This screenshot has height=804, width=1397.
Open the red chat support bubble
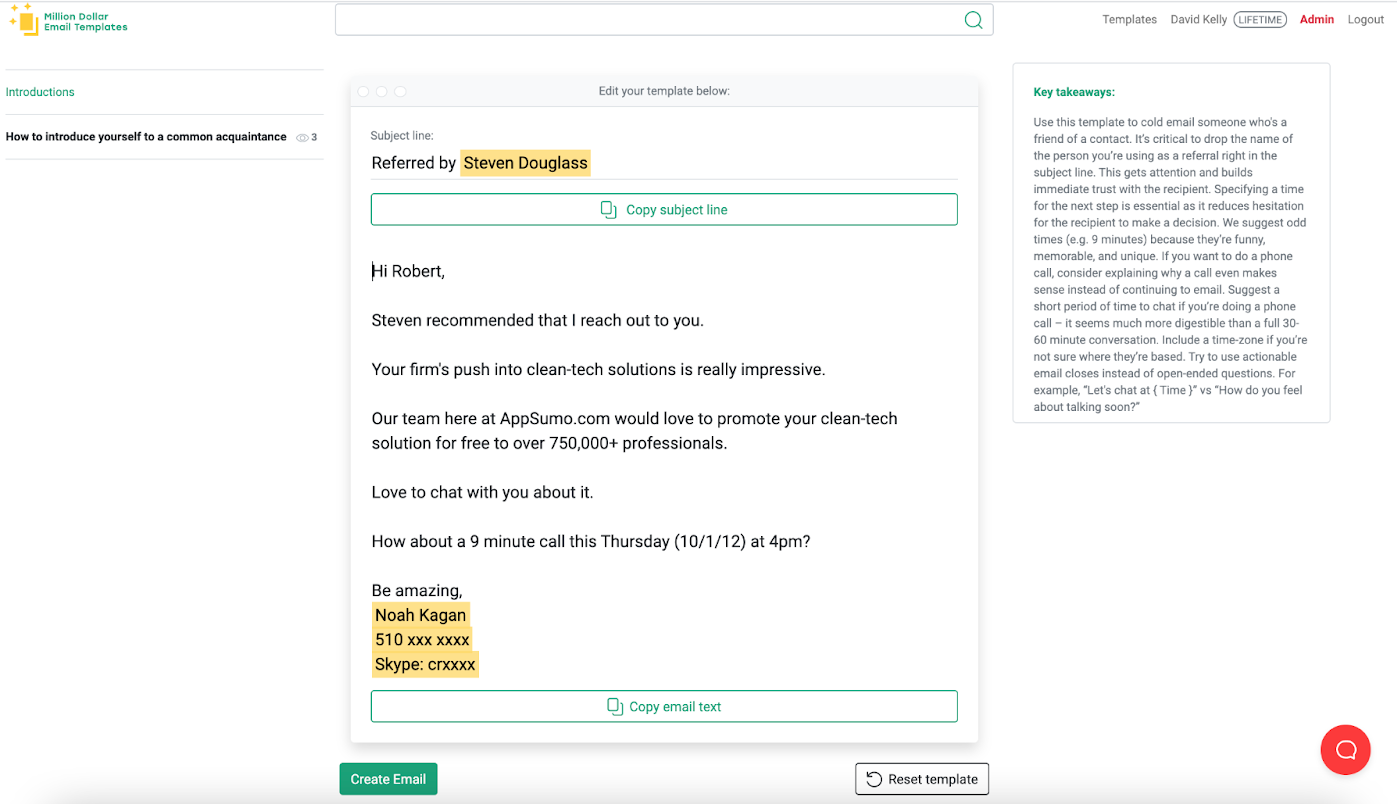pos(1345,750)
